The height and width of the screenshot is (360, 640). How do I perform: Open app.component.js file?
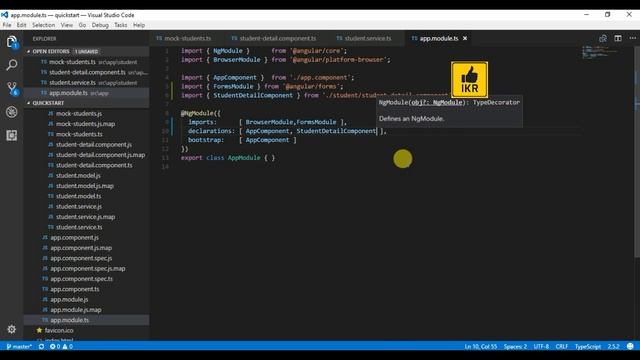pos(87,238)
